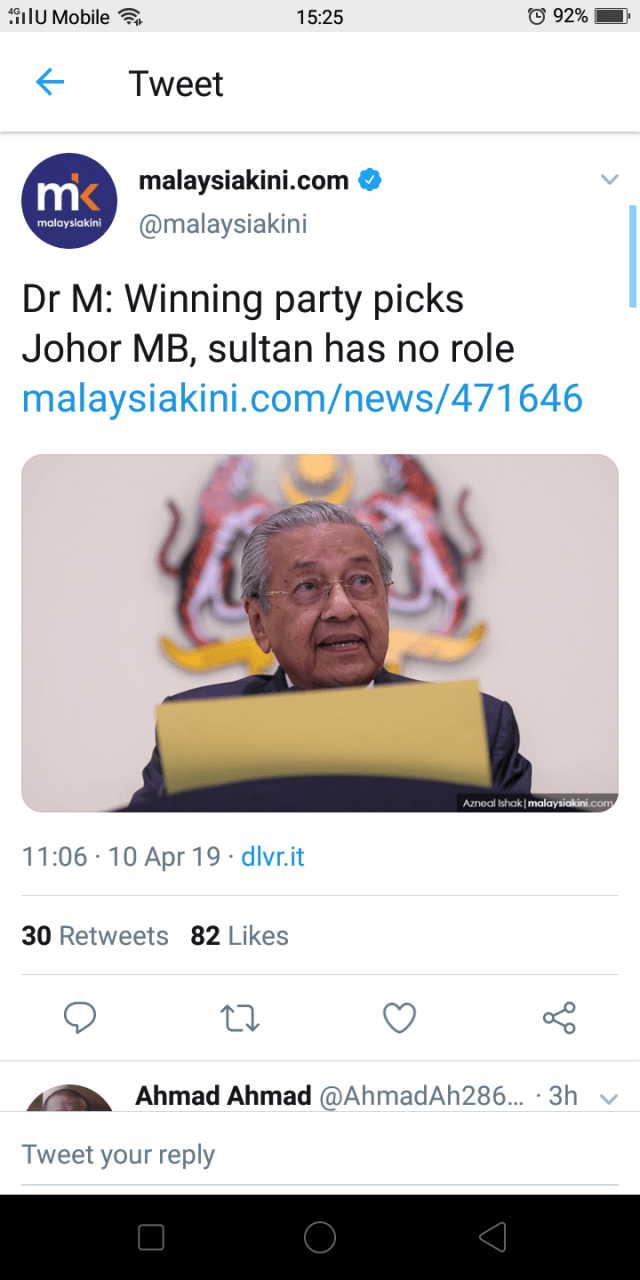This screenshot has height=1280, width=640.
Task: Tap the blue verified badge
Action: (x=371, y=181)
